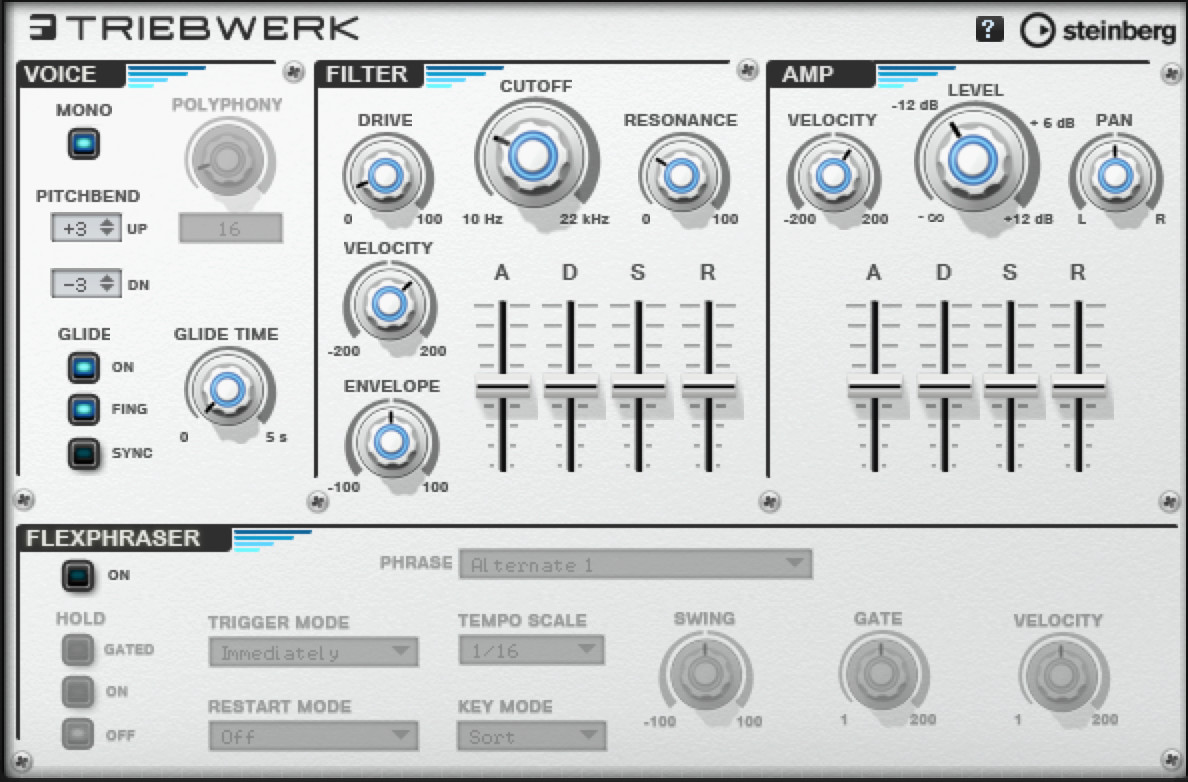The image size is (1188, 782).
Task: Click the Amp envelope Attack slider handle
Action: (874, 387)
